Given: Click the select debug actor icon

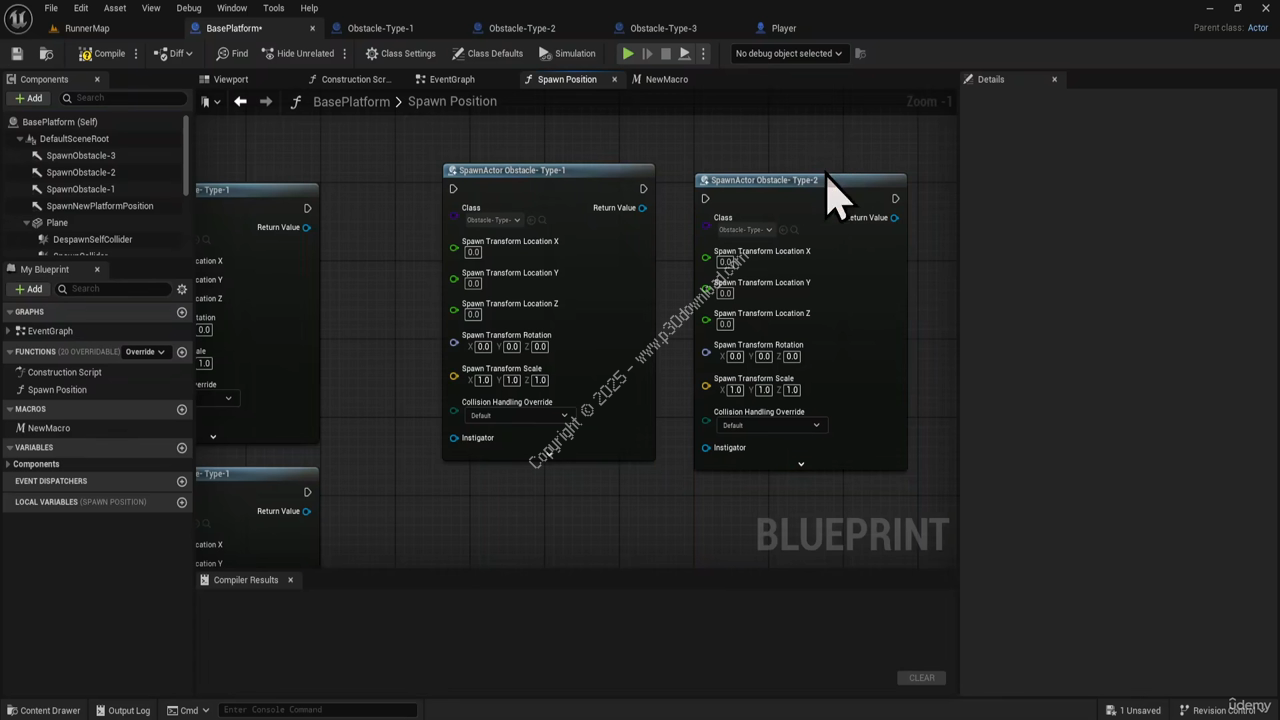Looking at the screenshot, I should 860,53.
